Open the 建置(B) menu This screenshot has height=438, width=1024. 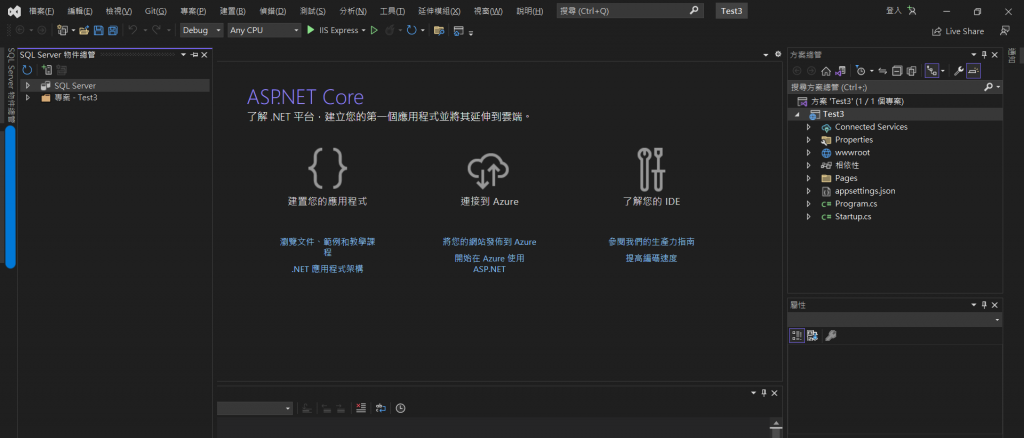click(232, 11)
